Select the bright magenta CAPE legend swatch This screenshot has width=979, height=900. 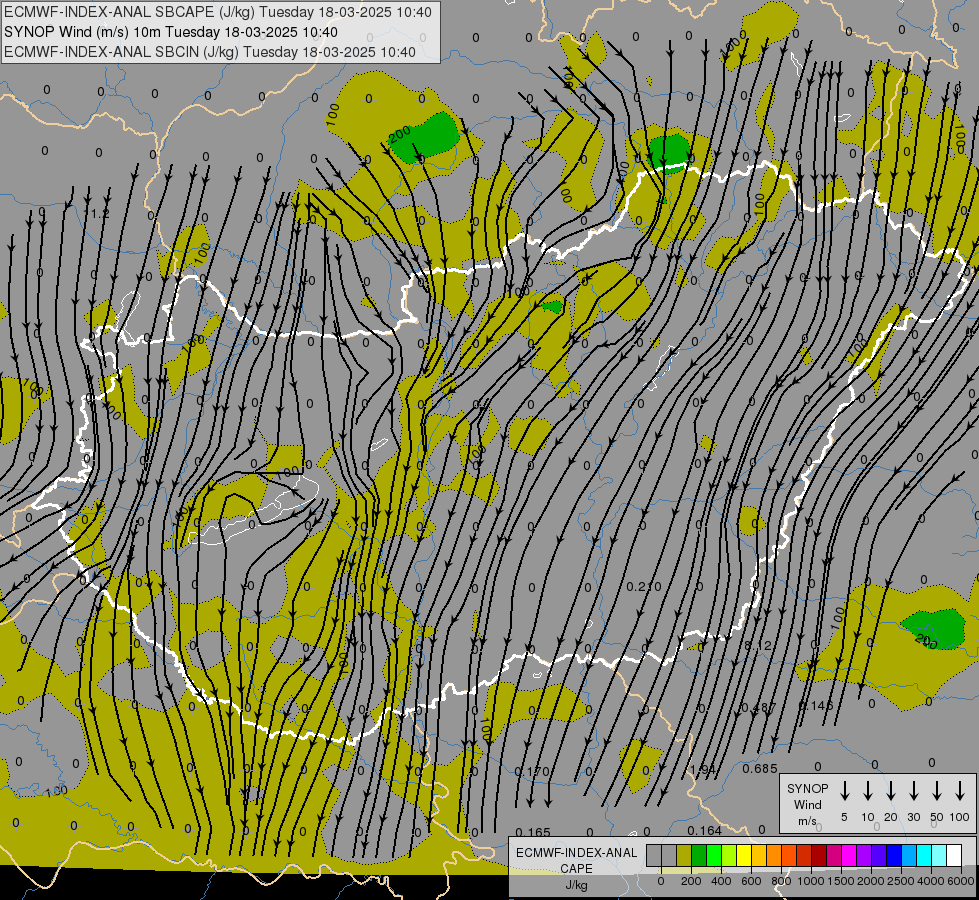[x=849, y=855]
